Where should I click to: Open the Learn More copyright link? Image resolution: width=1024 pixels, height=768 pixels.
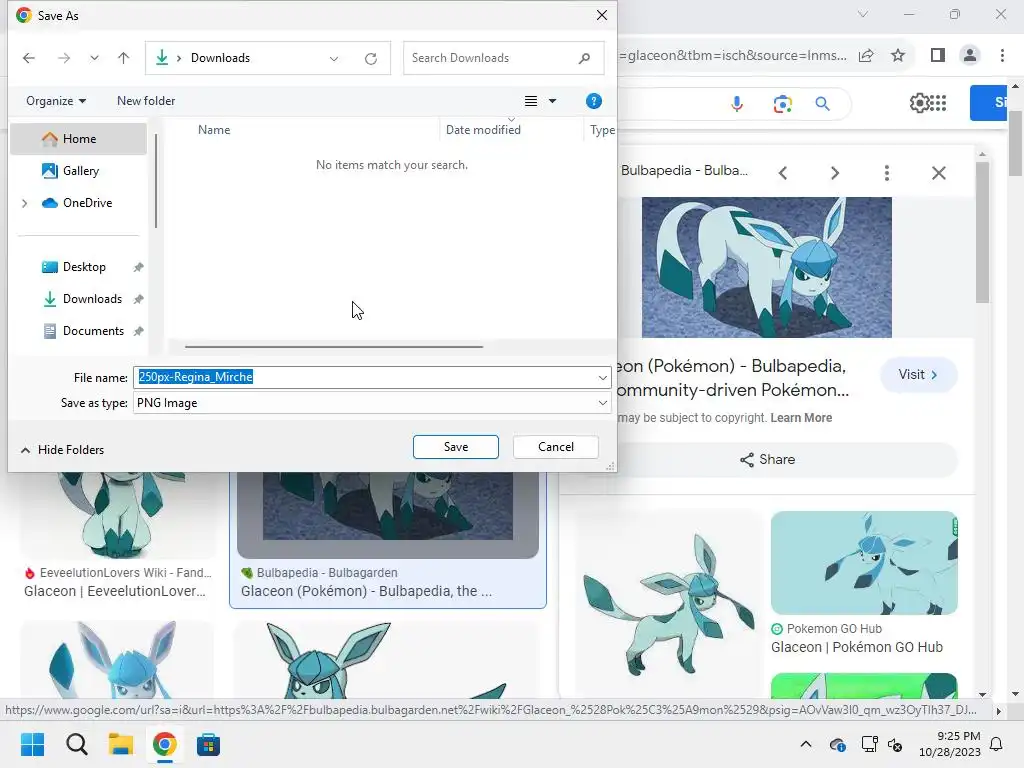[801, 418]
